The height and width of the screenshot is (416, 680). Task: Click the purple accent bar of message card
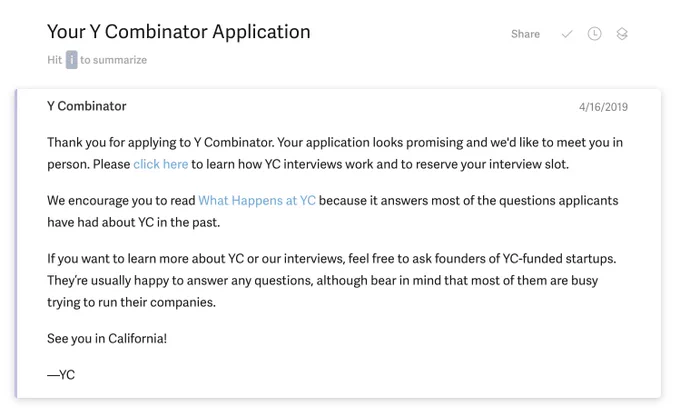click(16, 243)
